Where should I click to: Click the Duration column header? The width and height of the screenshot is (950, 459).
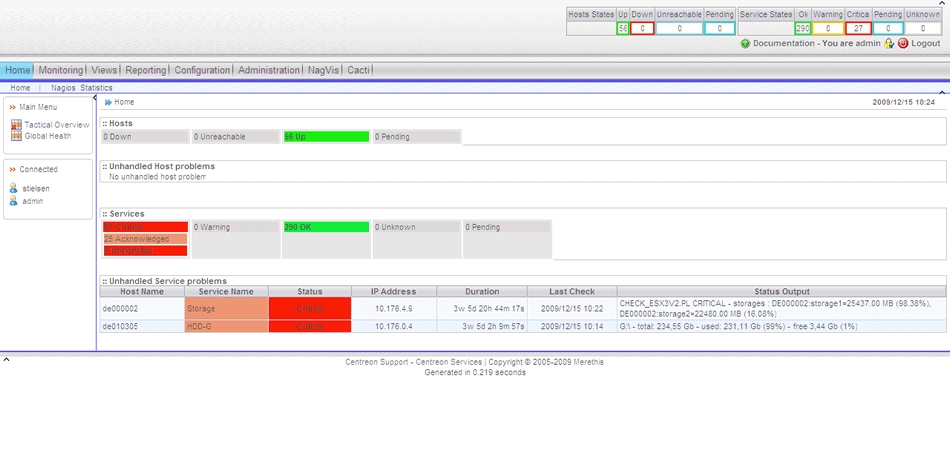[482, 292]
